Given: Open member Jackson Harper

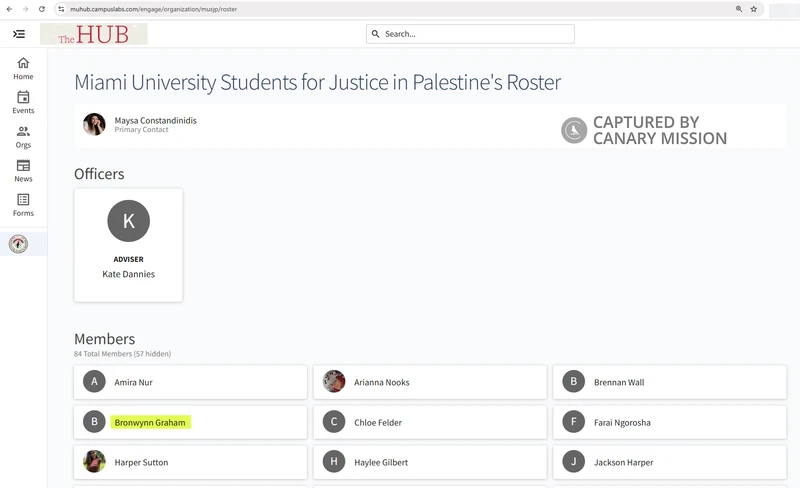Looking at the screenshot, I should click(669, 462).
